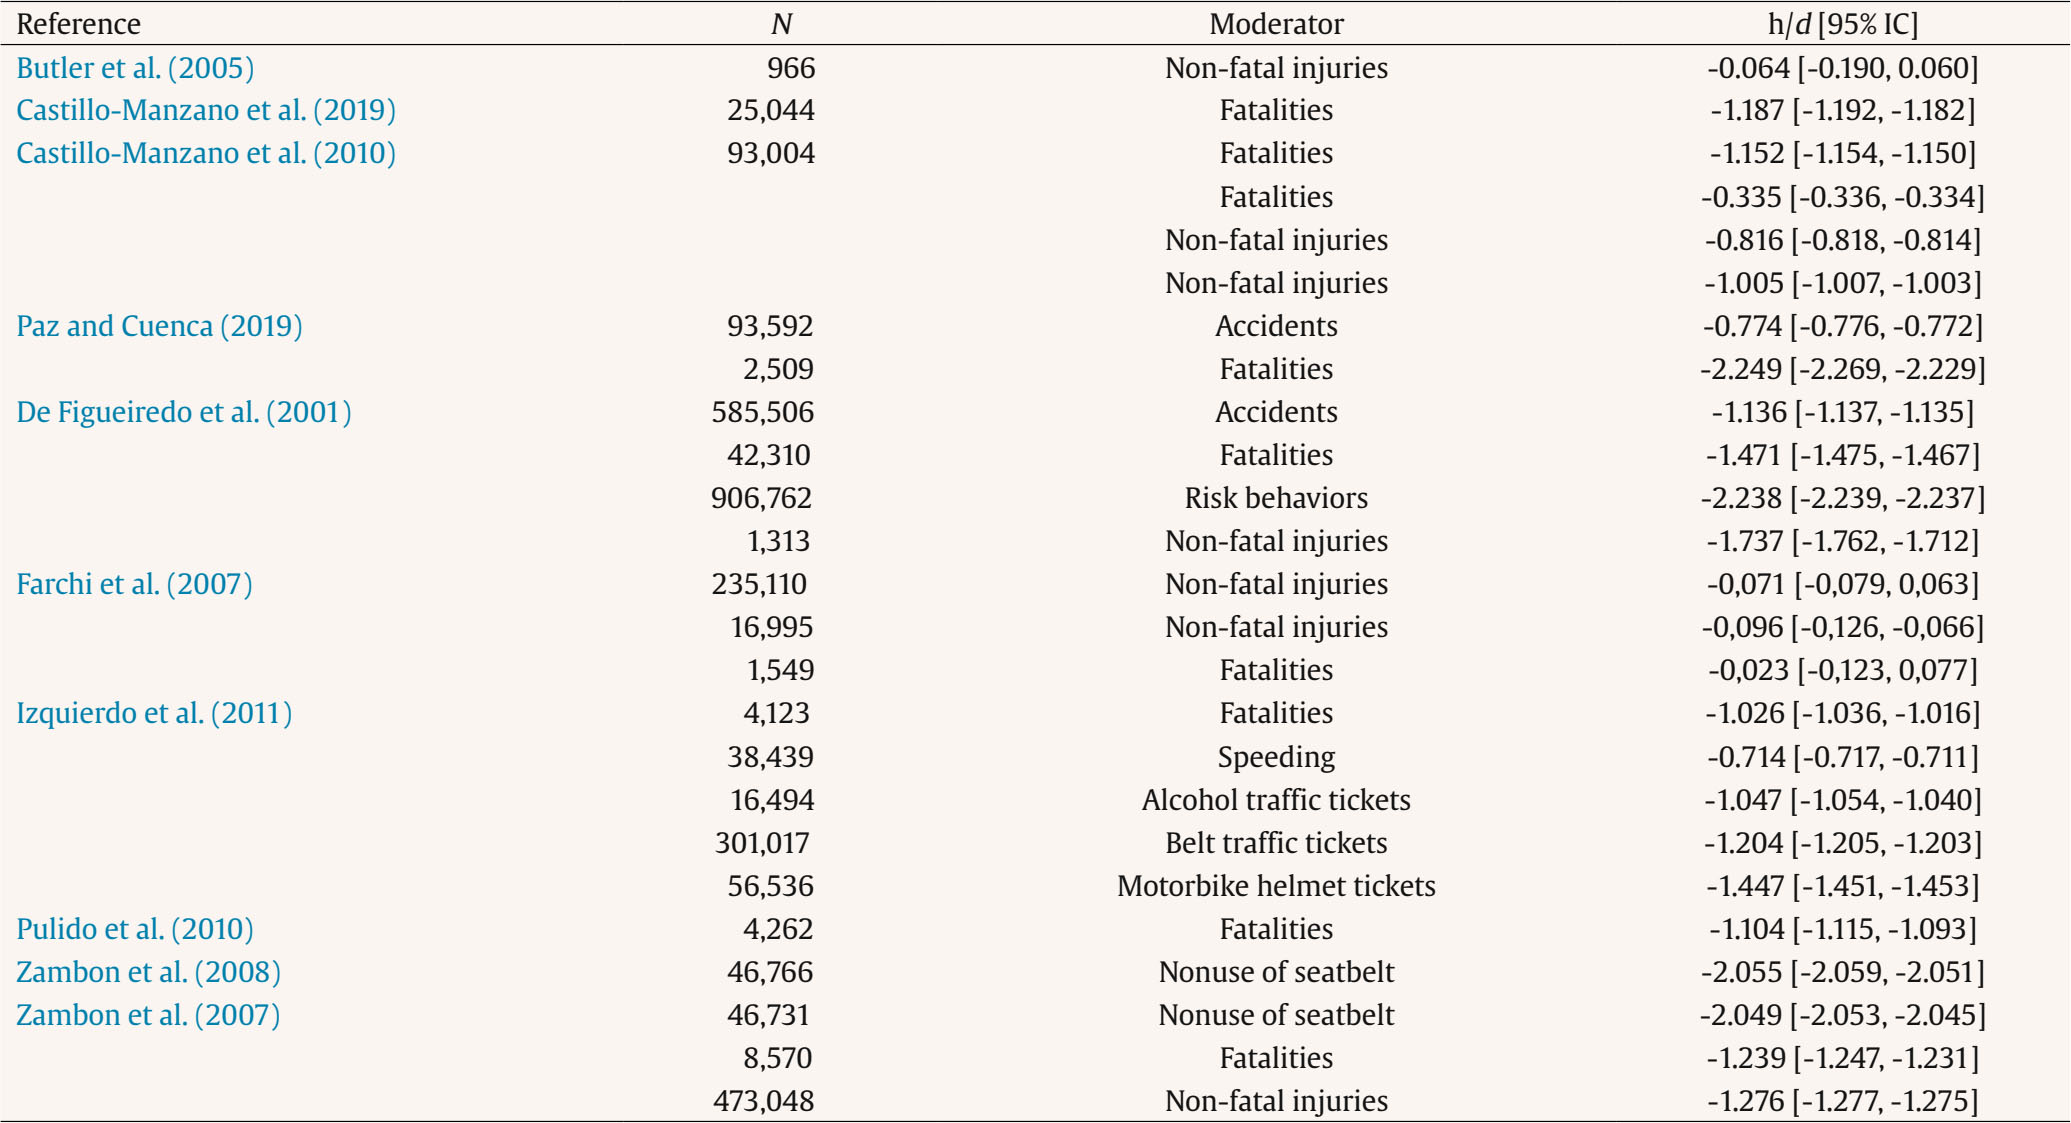Select the h/d [95% IC] column header

1842,24
